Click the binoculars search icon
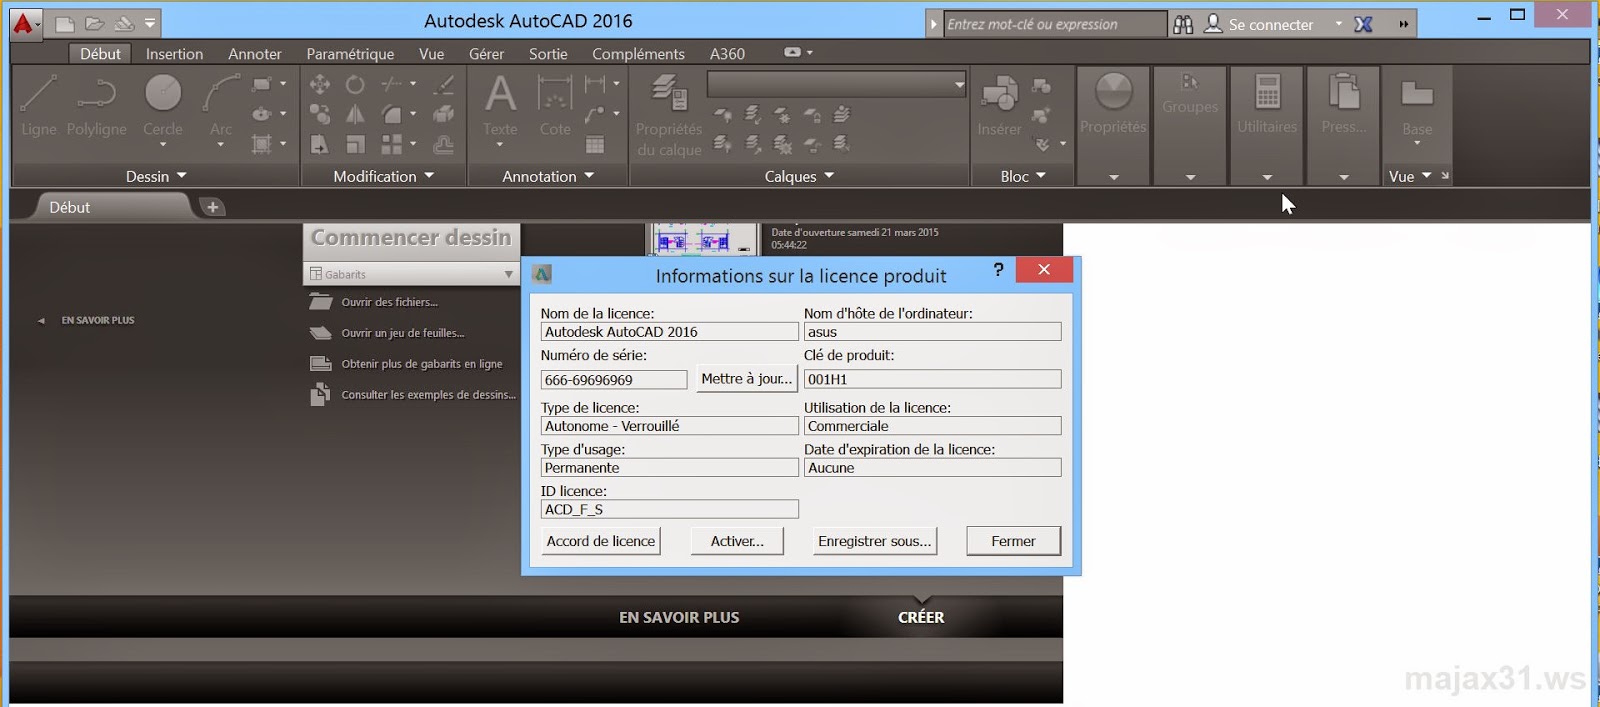 click(x=1183, y=24)
